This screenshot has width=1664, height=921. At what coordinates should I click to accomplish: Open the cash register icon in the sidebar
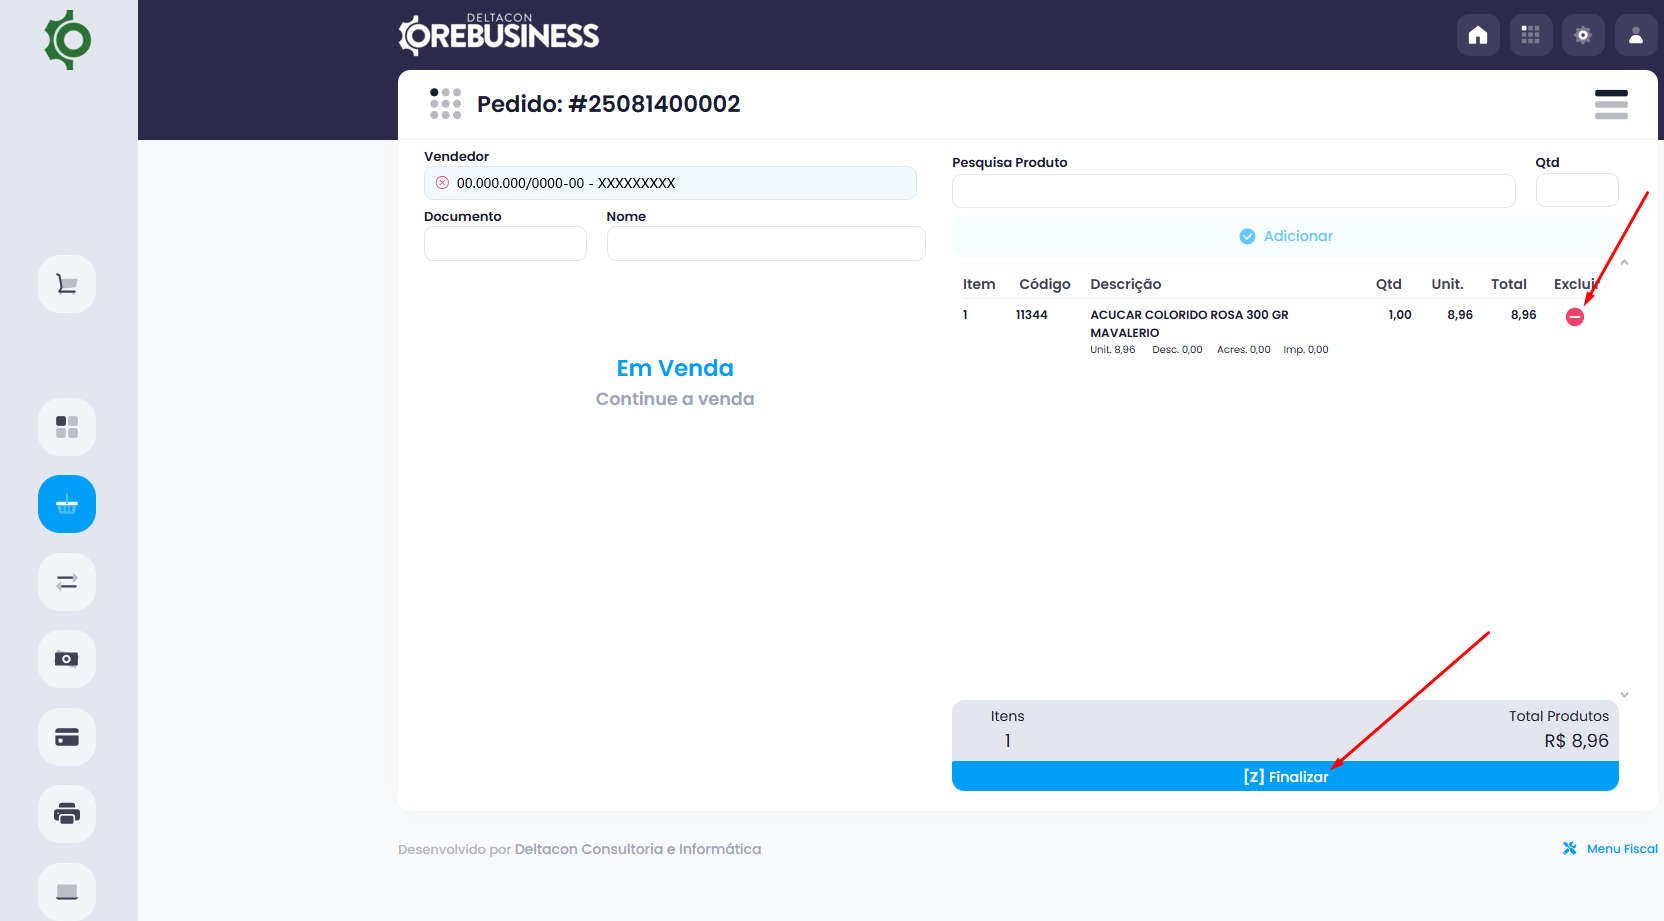point(66,659)
